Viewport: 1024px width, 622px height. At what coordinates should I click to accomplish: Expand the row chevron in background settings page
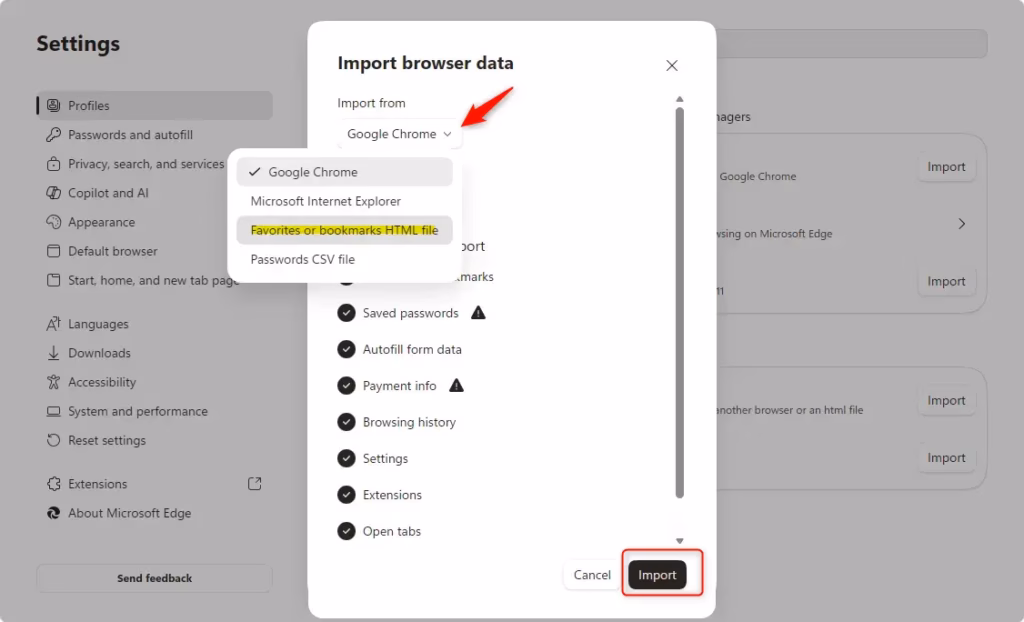961,223
